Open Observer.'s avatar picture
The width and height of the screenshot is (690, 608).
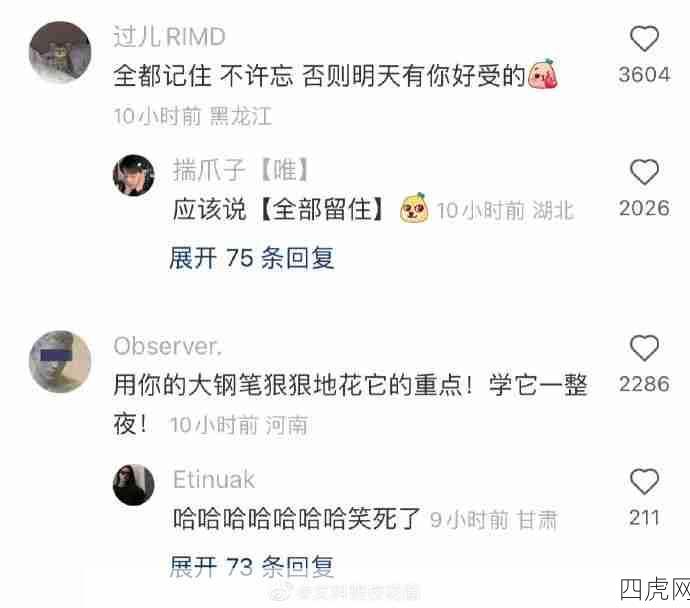pyautogui.click(x=60, y=361)
